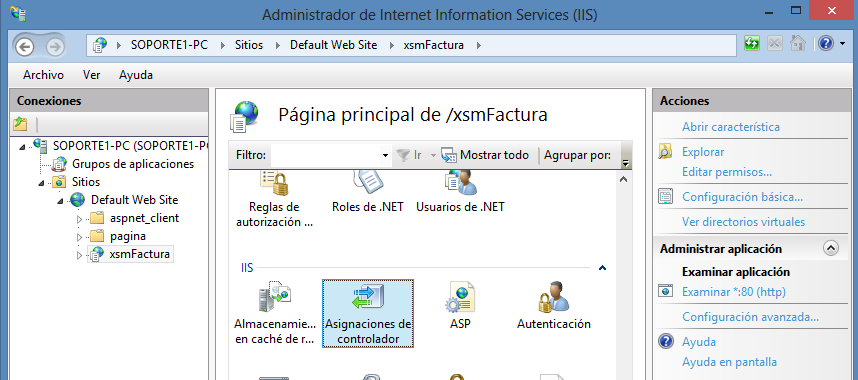Select Grupos de aplicaciones in tree
The image size is (858, 380).
[x=132, y=164]
